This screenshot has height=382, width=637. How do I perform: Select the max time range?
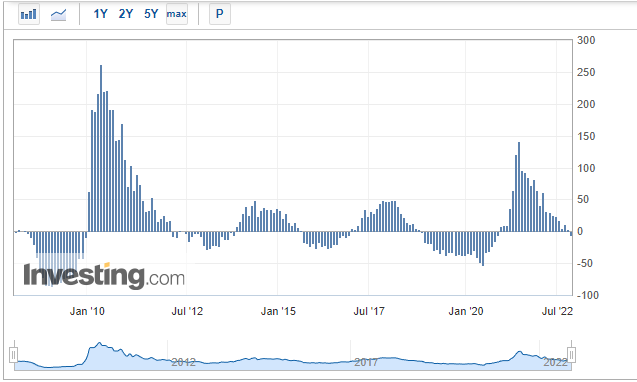click(177, 14)
